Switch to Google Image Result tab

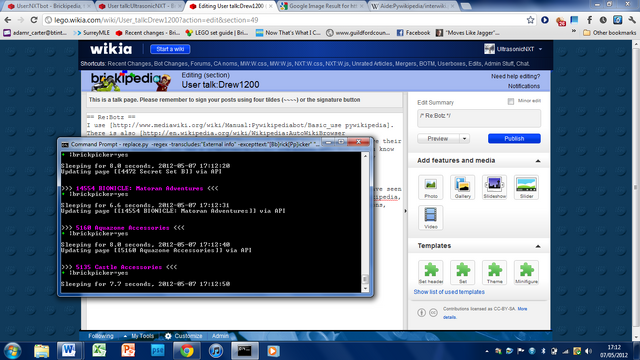coord(322,6)
